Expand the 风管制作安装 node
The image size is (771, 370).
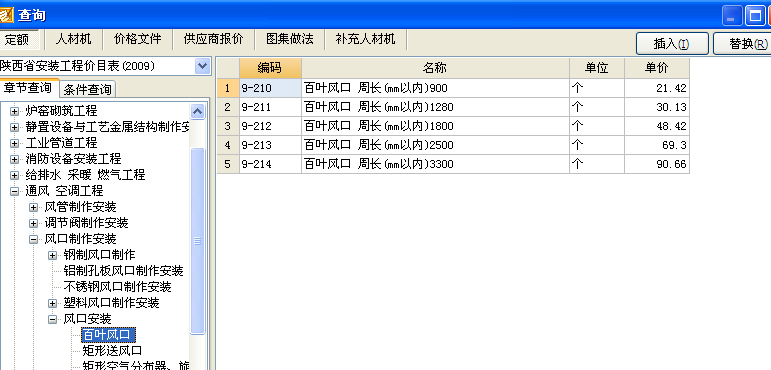coord(33,207)
